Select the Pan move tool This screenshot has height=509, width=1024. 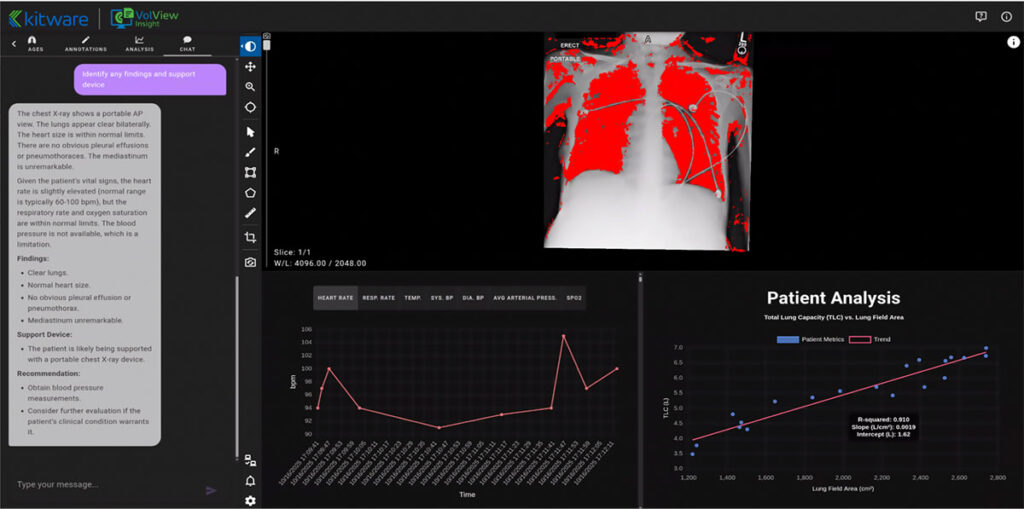click(x=250, y=67)
